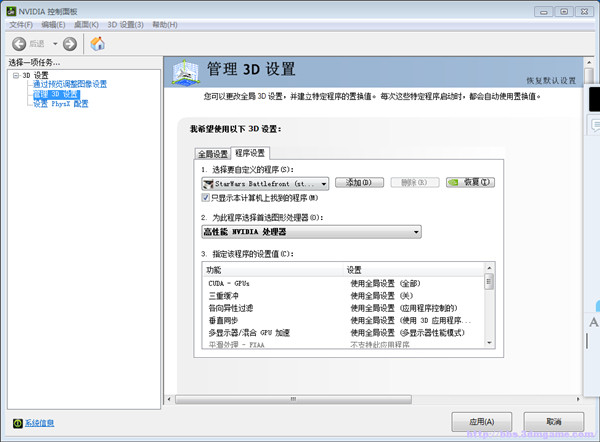Click 恢复默认设置 link
Screen dimensions: 600x442
tap(551, 81)
